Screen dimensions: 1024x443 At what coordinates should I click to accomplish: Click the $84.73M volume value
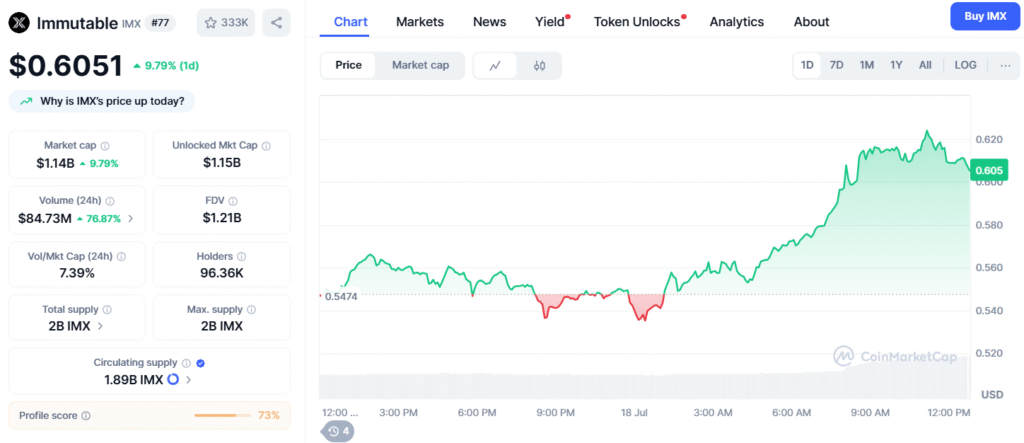(45, 218)
